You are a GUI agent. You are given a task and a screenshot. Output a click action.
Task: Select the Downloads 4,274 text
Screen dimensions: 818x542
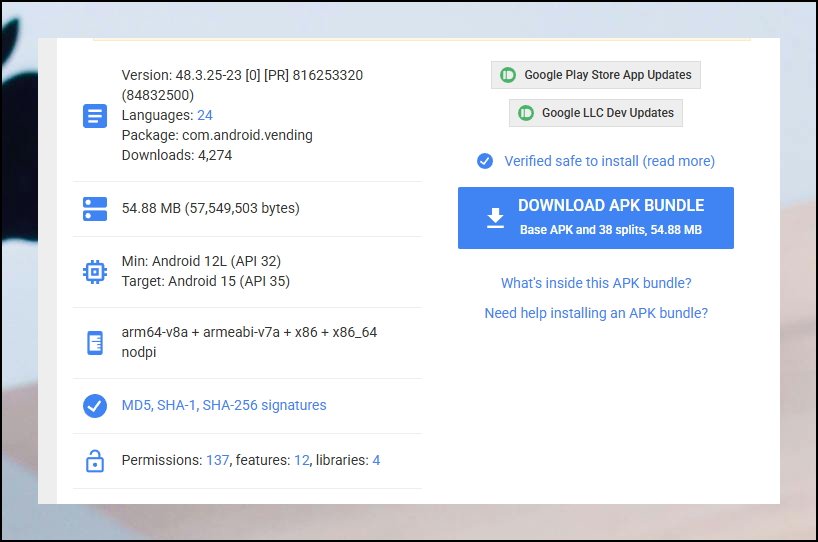[x=177, y=155]
